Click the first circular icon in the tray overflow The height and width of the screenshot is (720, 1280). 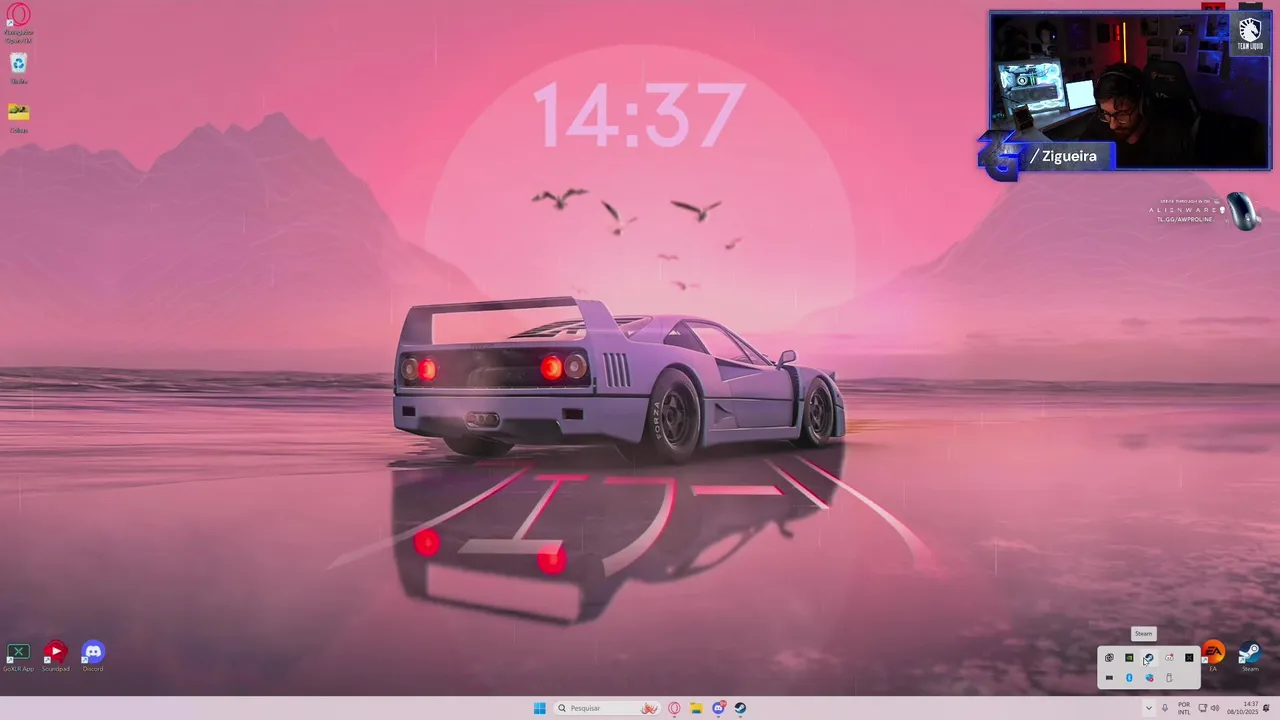pyautogui.click(x=1109, y=658)
